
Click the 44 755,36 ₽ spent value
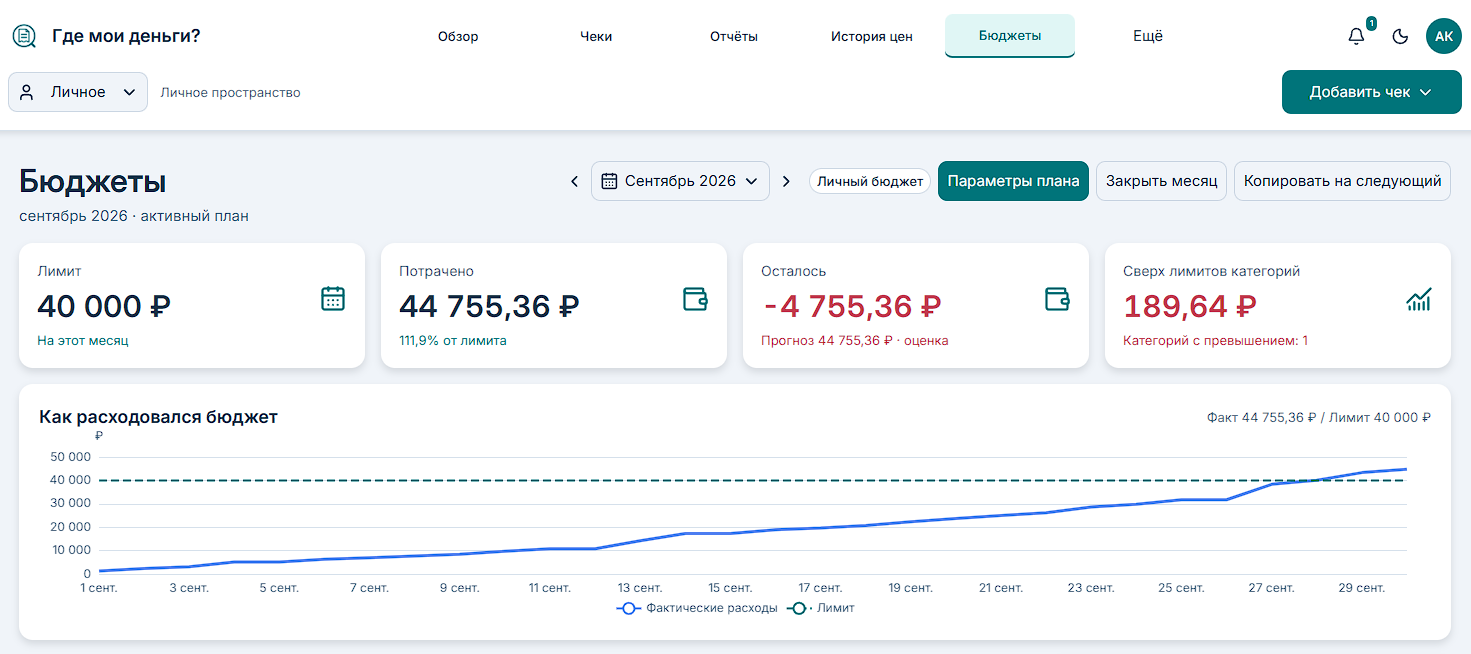489,306
